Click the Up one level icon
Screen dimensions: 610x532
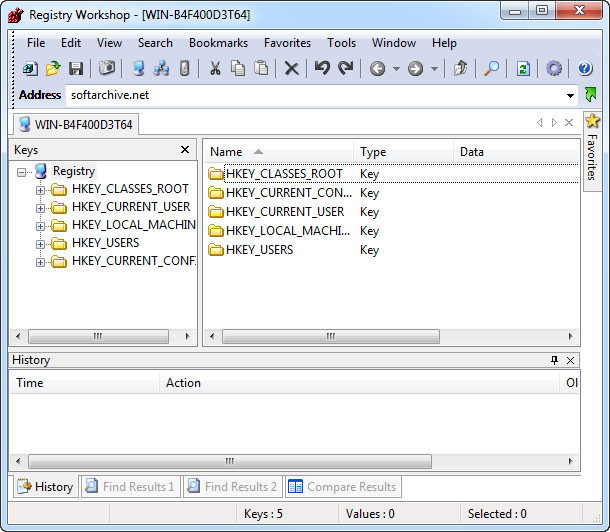pyautogui.click(x=460, y=68)
